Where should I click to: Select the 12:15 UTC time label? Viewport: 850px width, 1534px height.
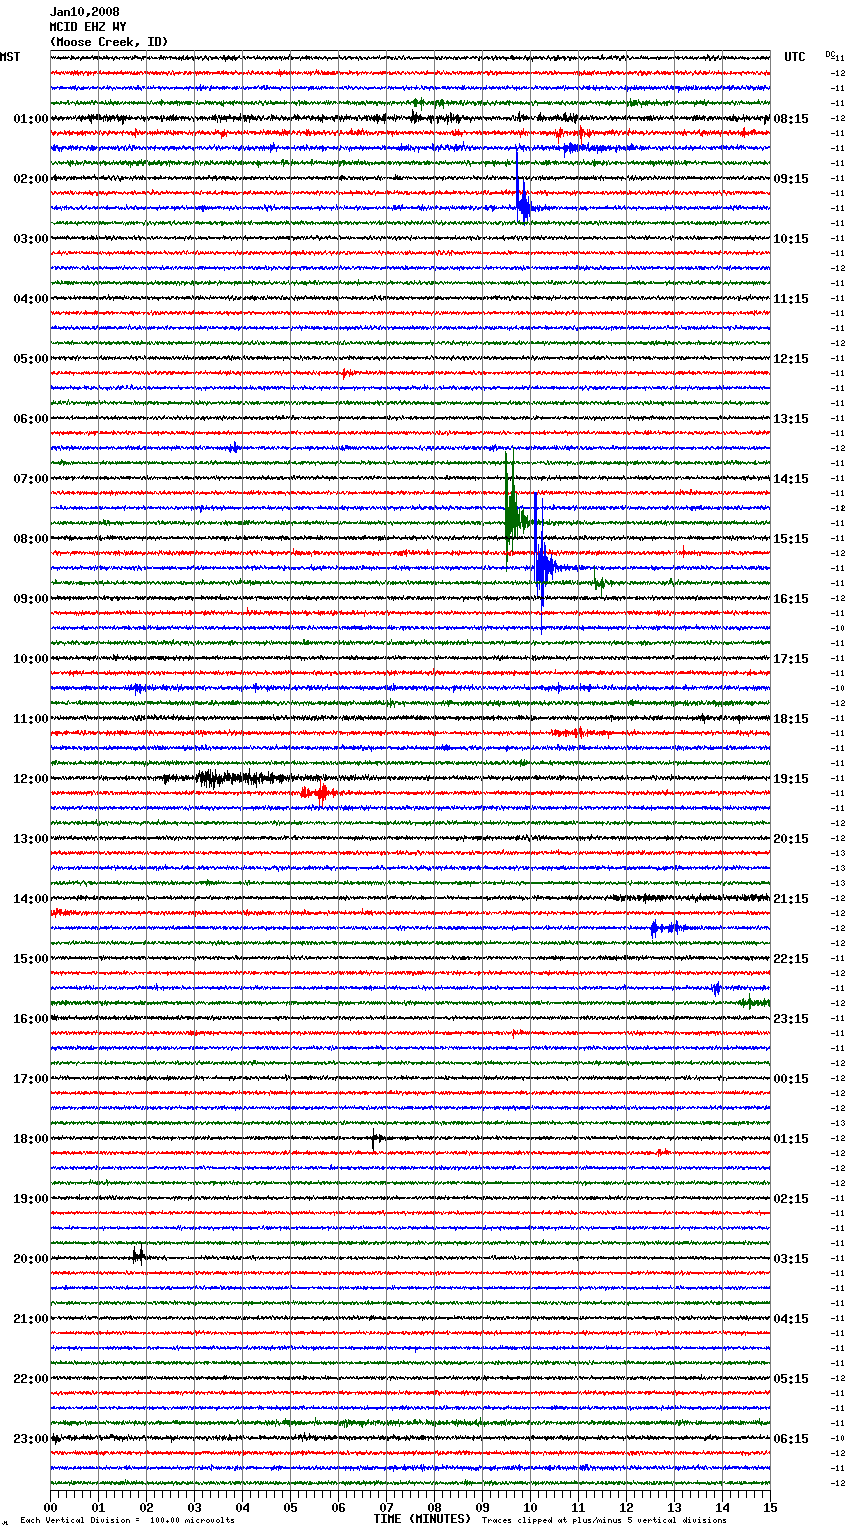791,359
